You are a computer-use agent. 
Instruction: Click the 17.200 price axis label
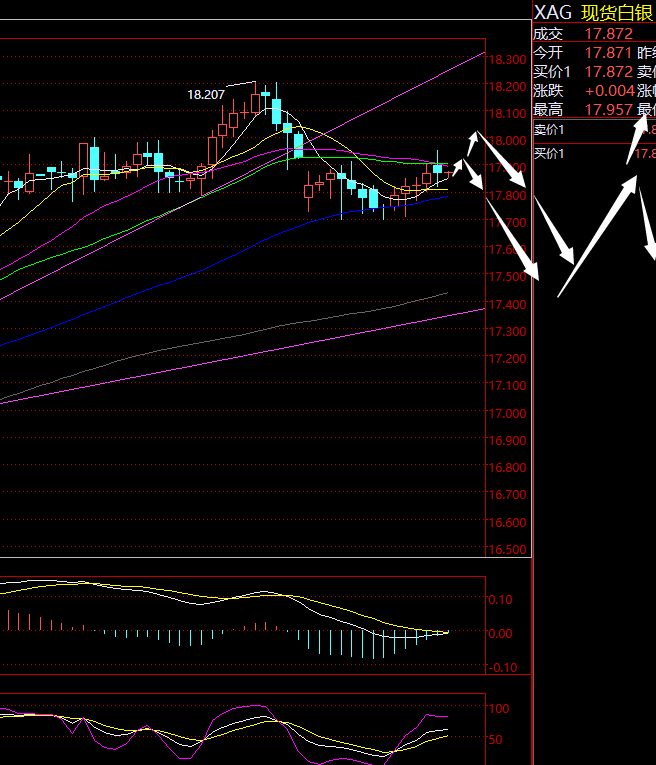coord(508,359)
